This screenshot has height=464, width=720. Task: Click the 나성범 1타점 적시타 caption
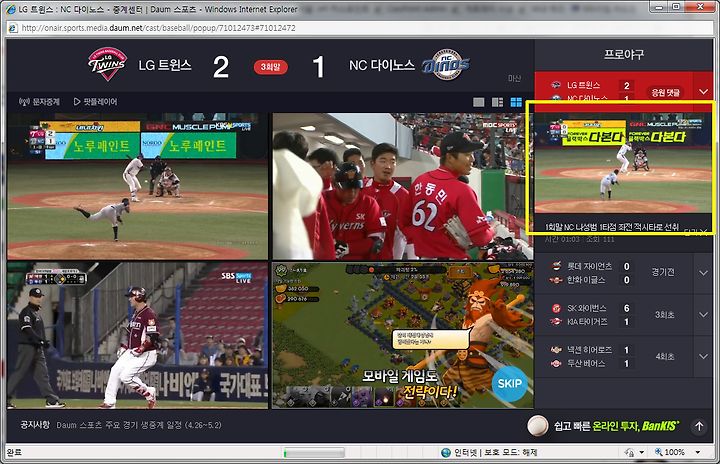tap(612, 227)
